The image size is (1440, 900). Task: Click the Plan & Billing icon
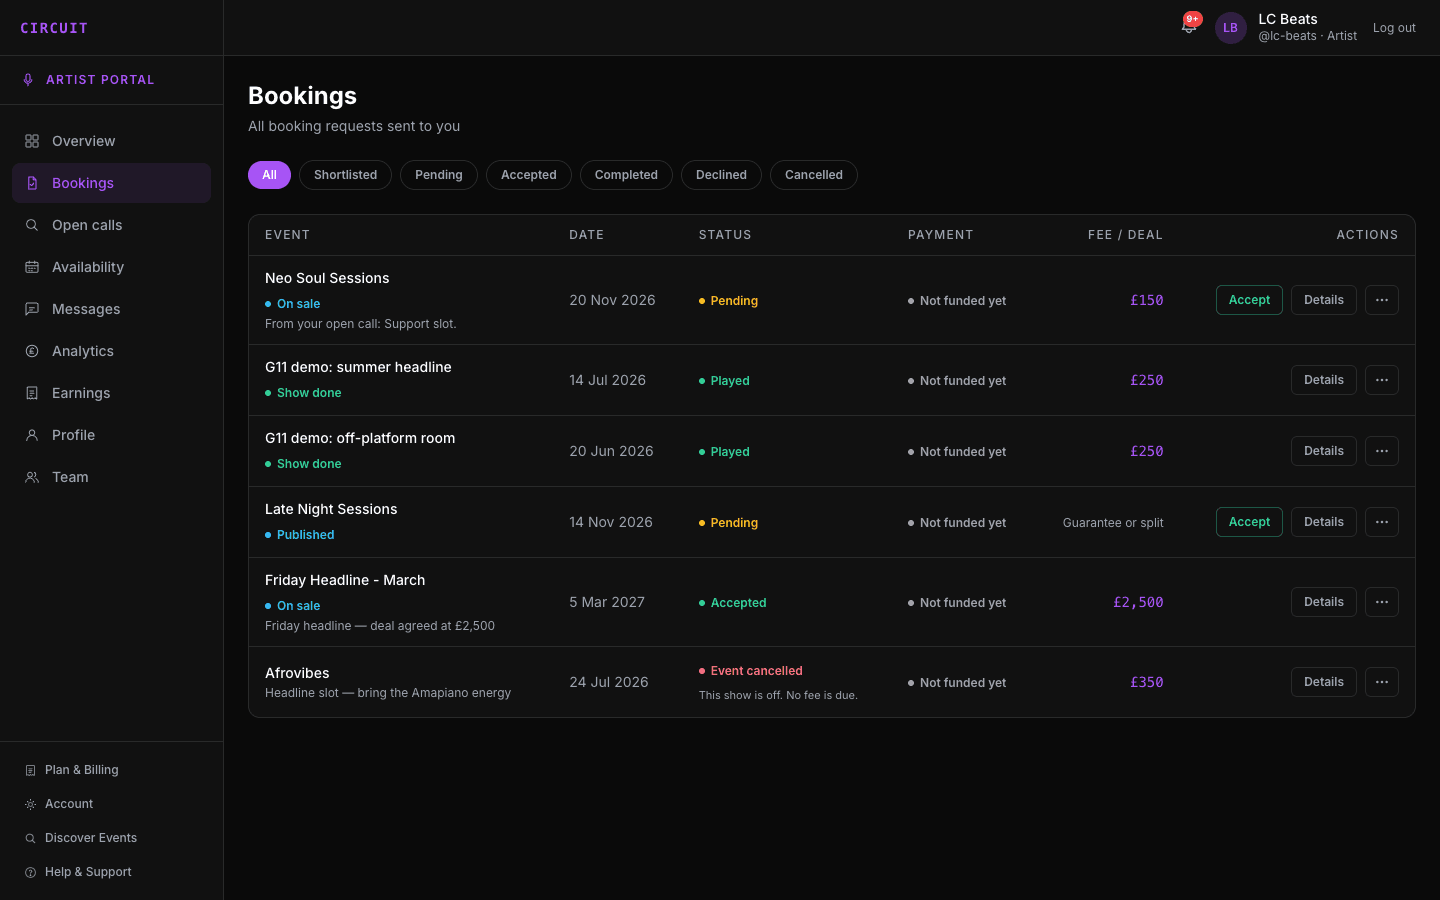pyautogui.click(x=30, y=770)
